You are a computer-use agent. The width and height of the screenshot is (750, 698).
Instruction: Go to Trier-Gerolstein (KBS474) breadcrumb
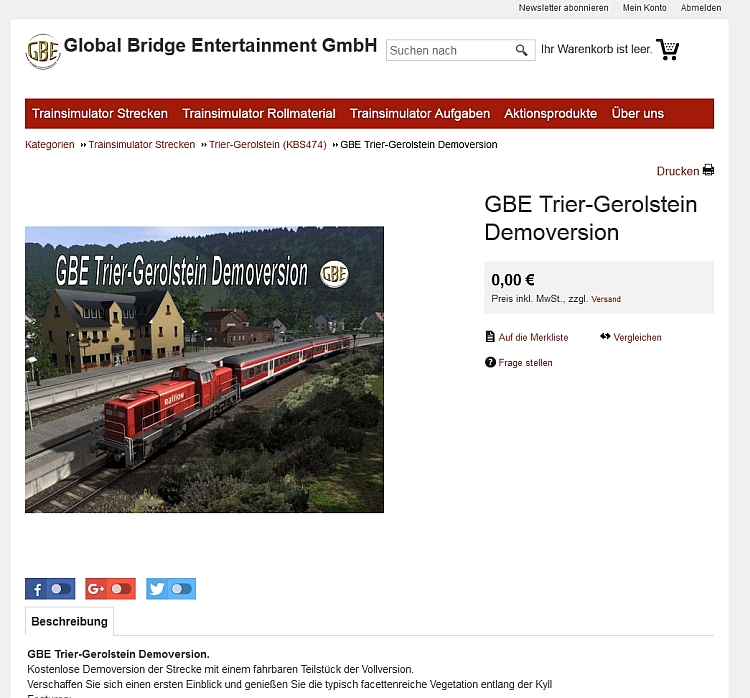coord(268,144)
